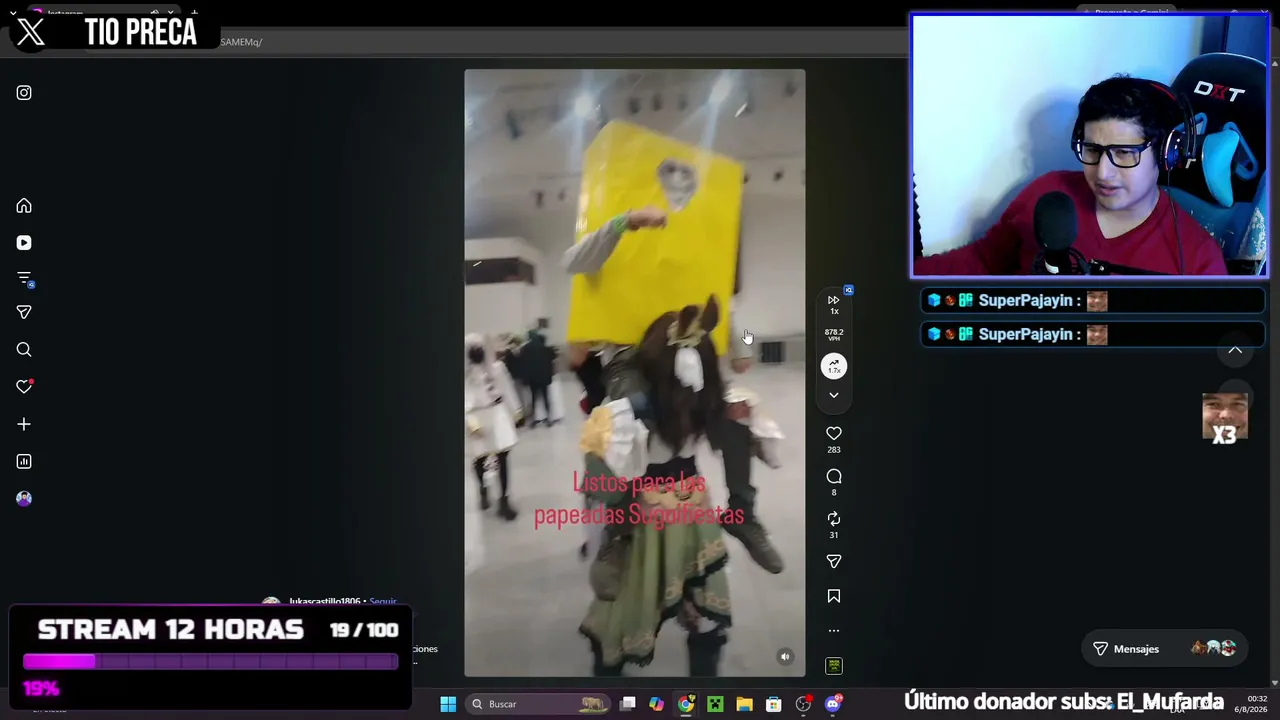Toggle the reel's sound with speaker icon

(x=785, y=657)
